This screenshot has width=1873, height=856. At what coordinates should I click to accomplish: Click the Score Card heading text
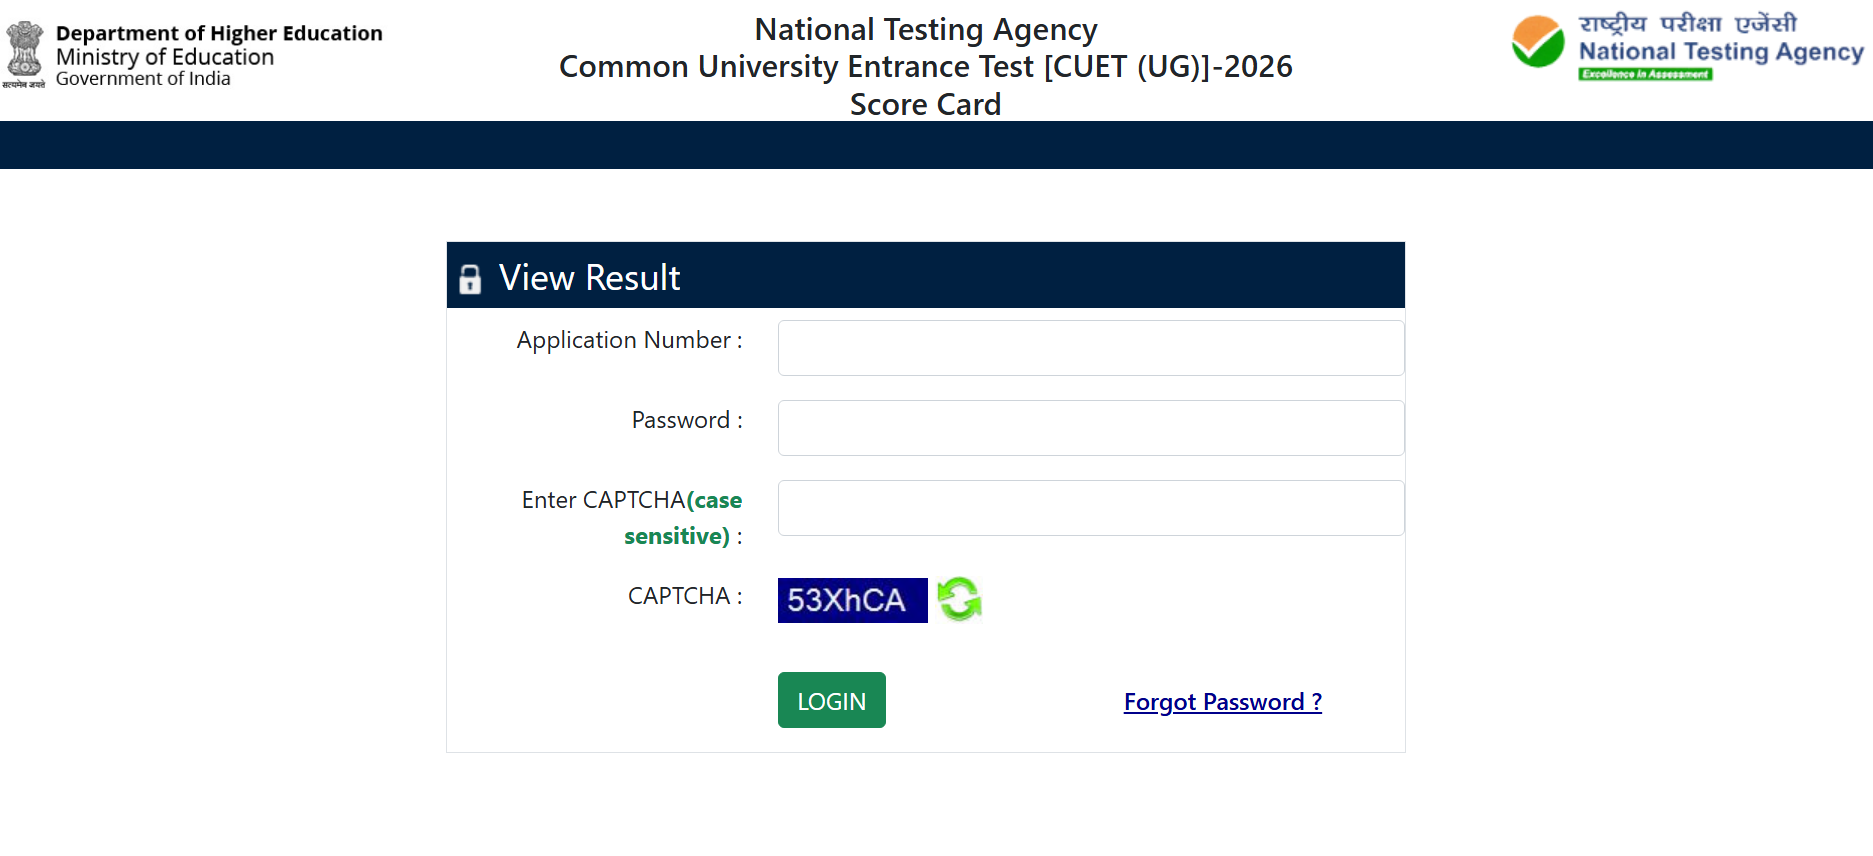926,104
